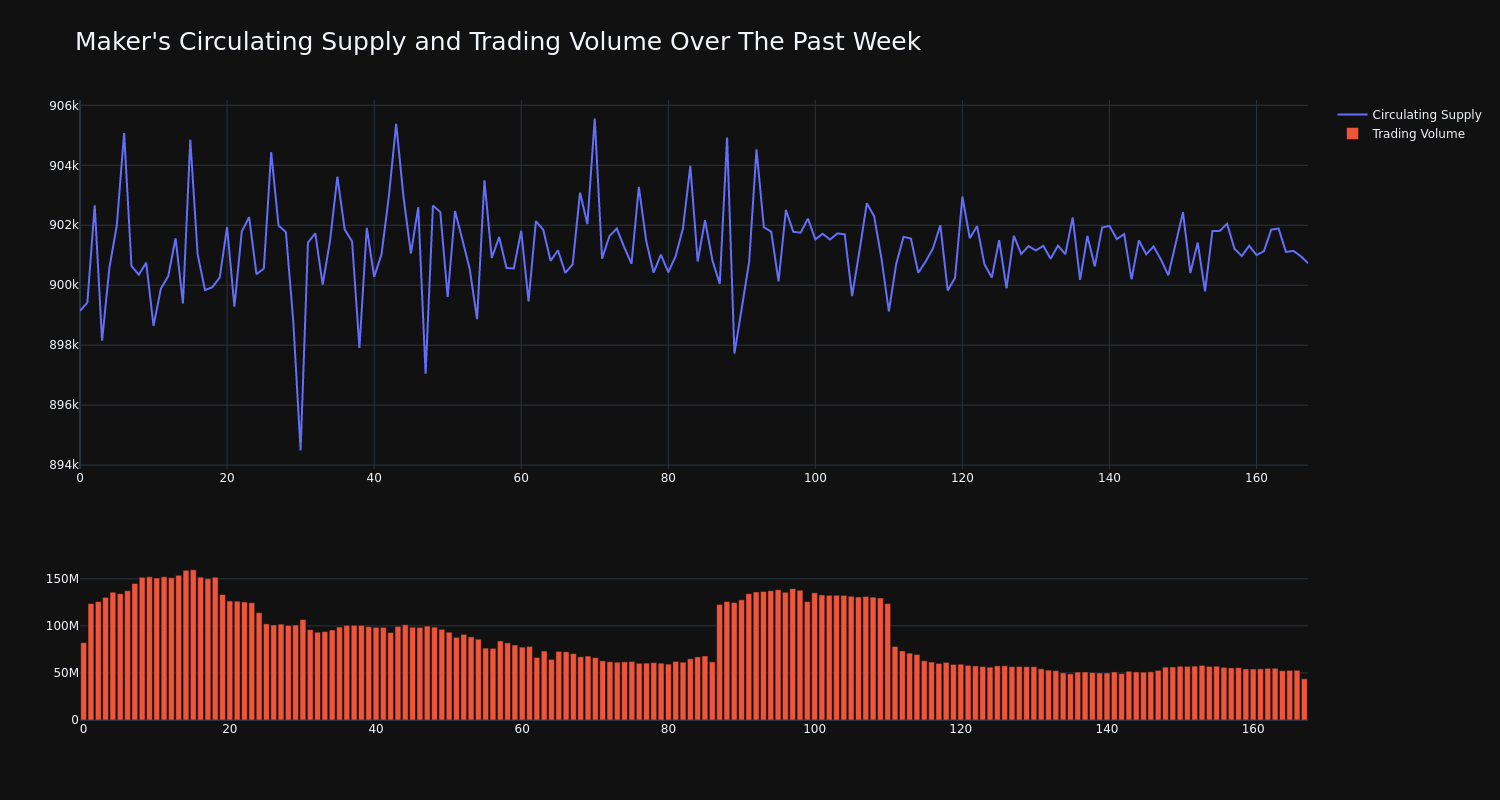Toggle the Circulating Supply legend entry
The width and height of the screenshot is (1500, 800).
coord(1410,115)
